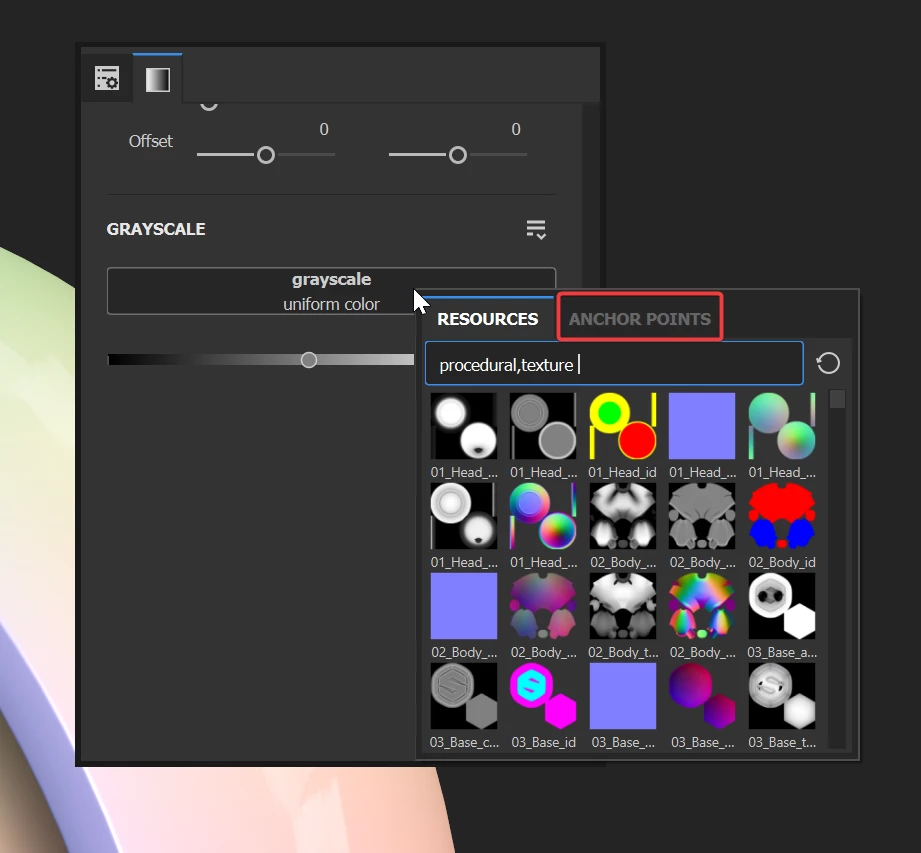Open the properties settings tab icon

tap(107, 78)
